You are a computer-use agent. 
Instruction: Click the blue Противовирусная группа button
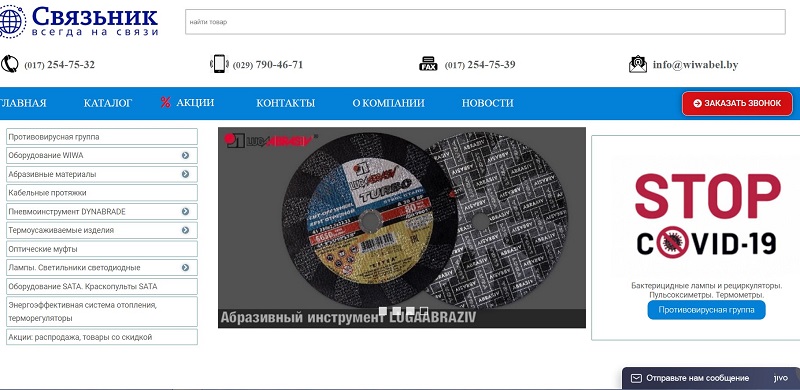click(x=707, y=310)
